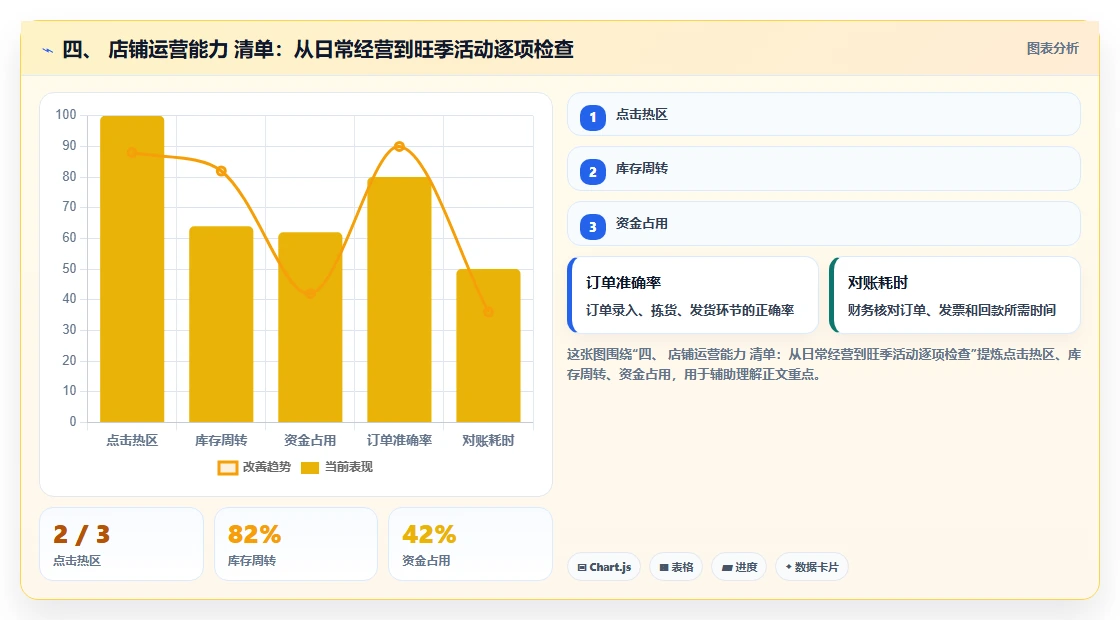The width and height of the screenshot is (1120, 620).
Task: Click the blue number 2 badge
Action: [593, 171]
